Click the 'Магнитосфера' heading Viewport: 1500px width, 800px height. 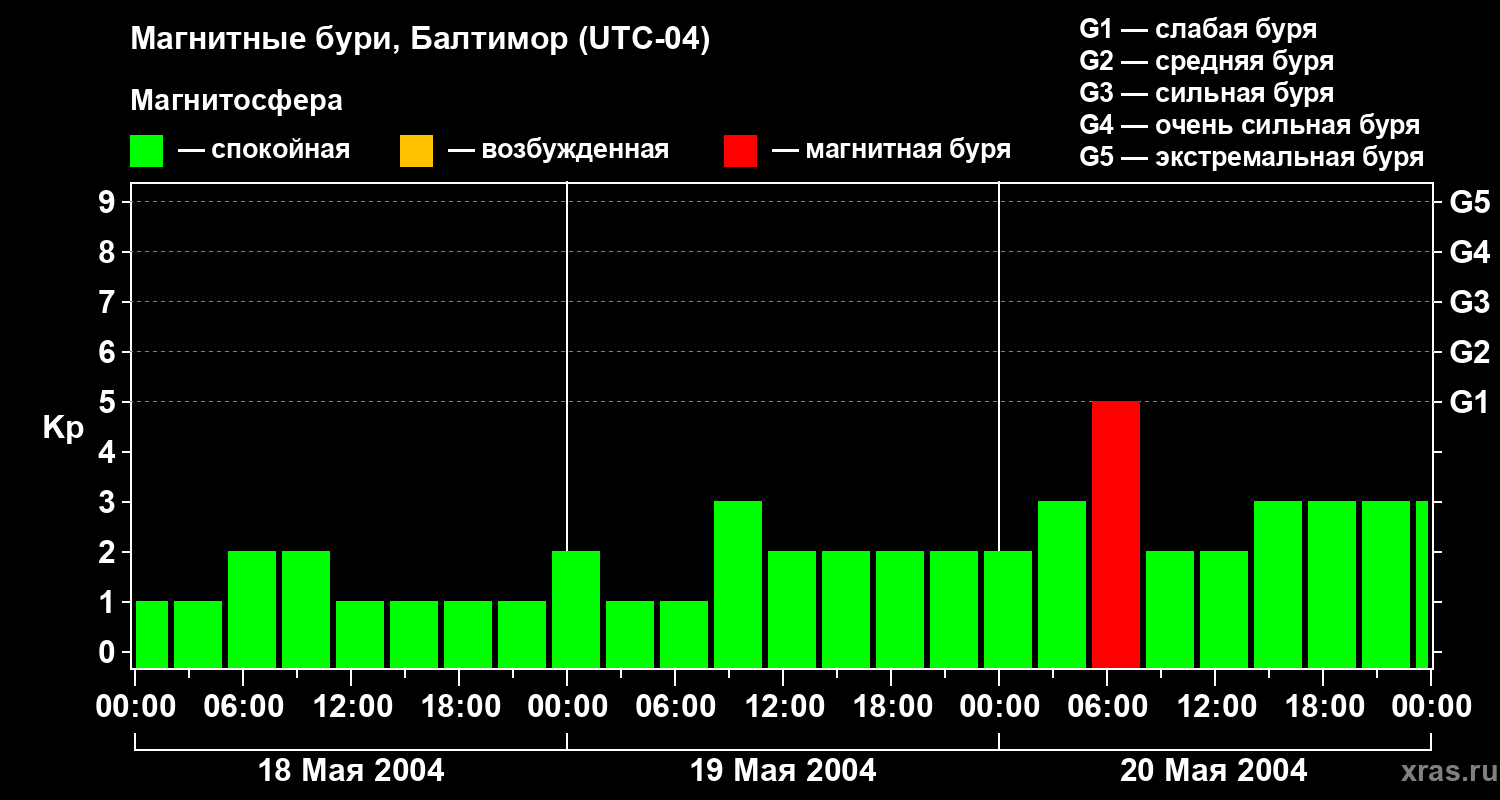[236, 101]
